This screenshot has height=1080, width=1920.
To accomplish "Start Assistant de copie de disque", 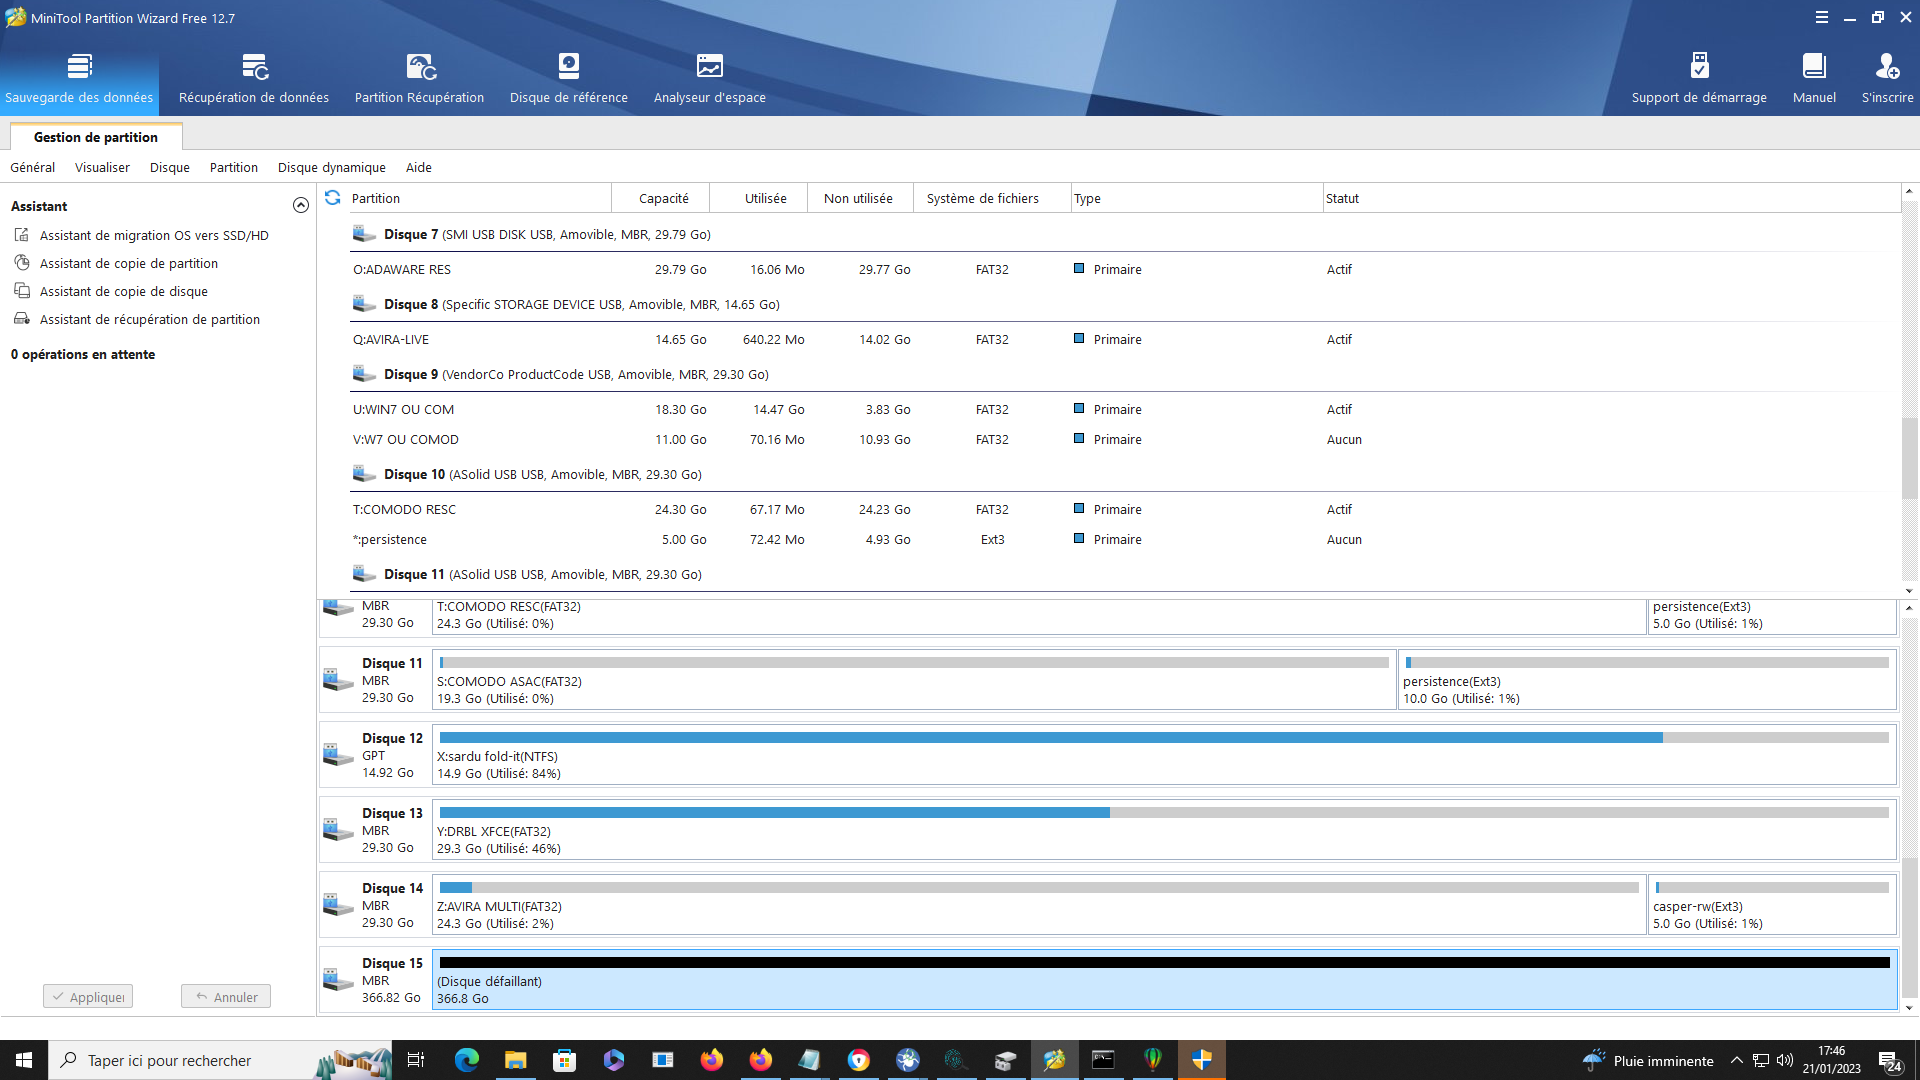I will [x=124, y=291].
